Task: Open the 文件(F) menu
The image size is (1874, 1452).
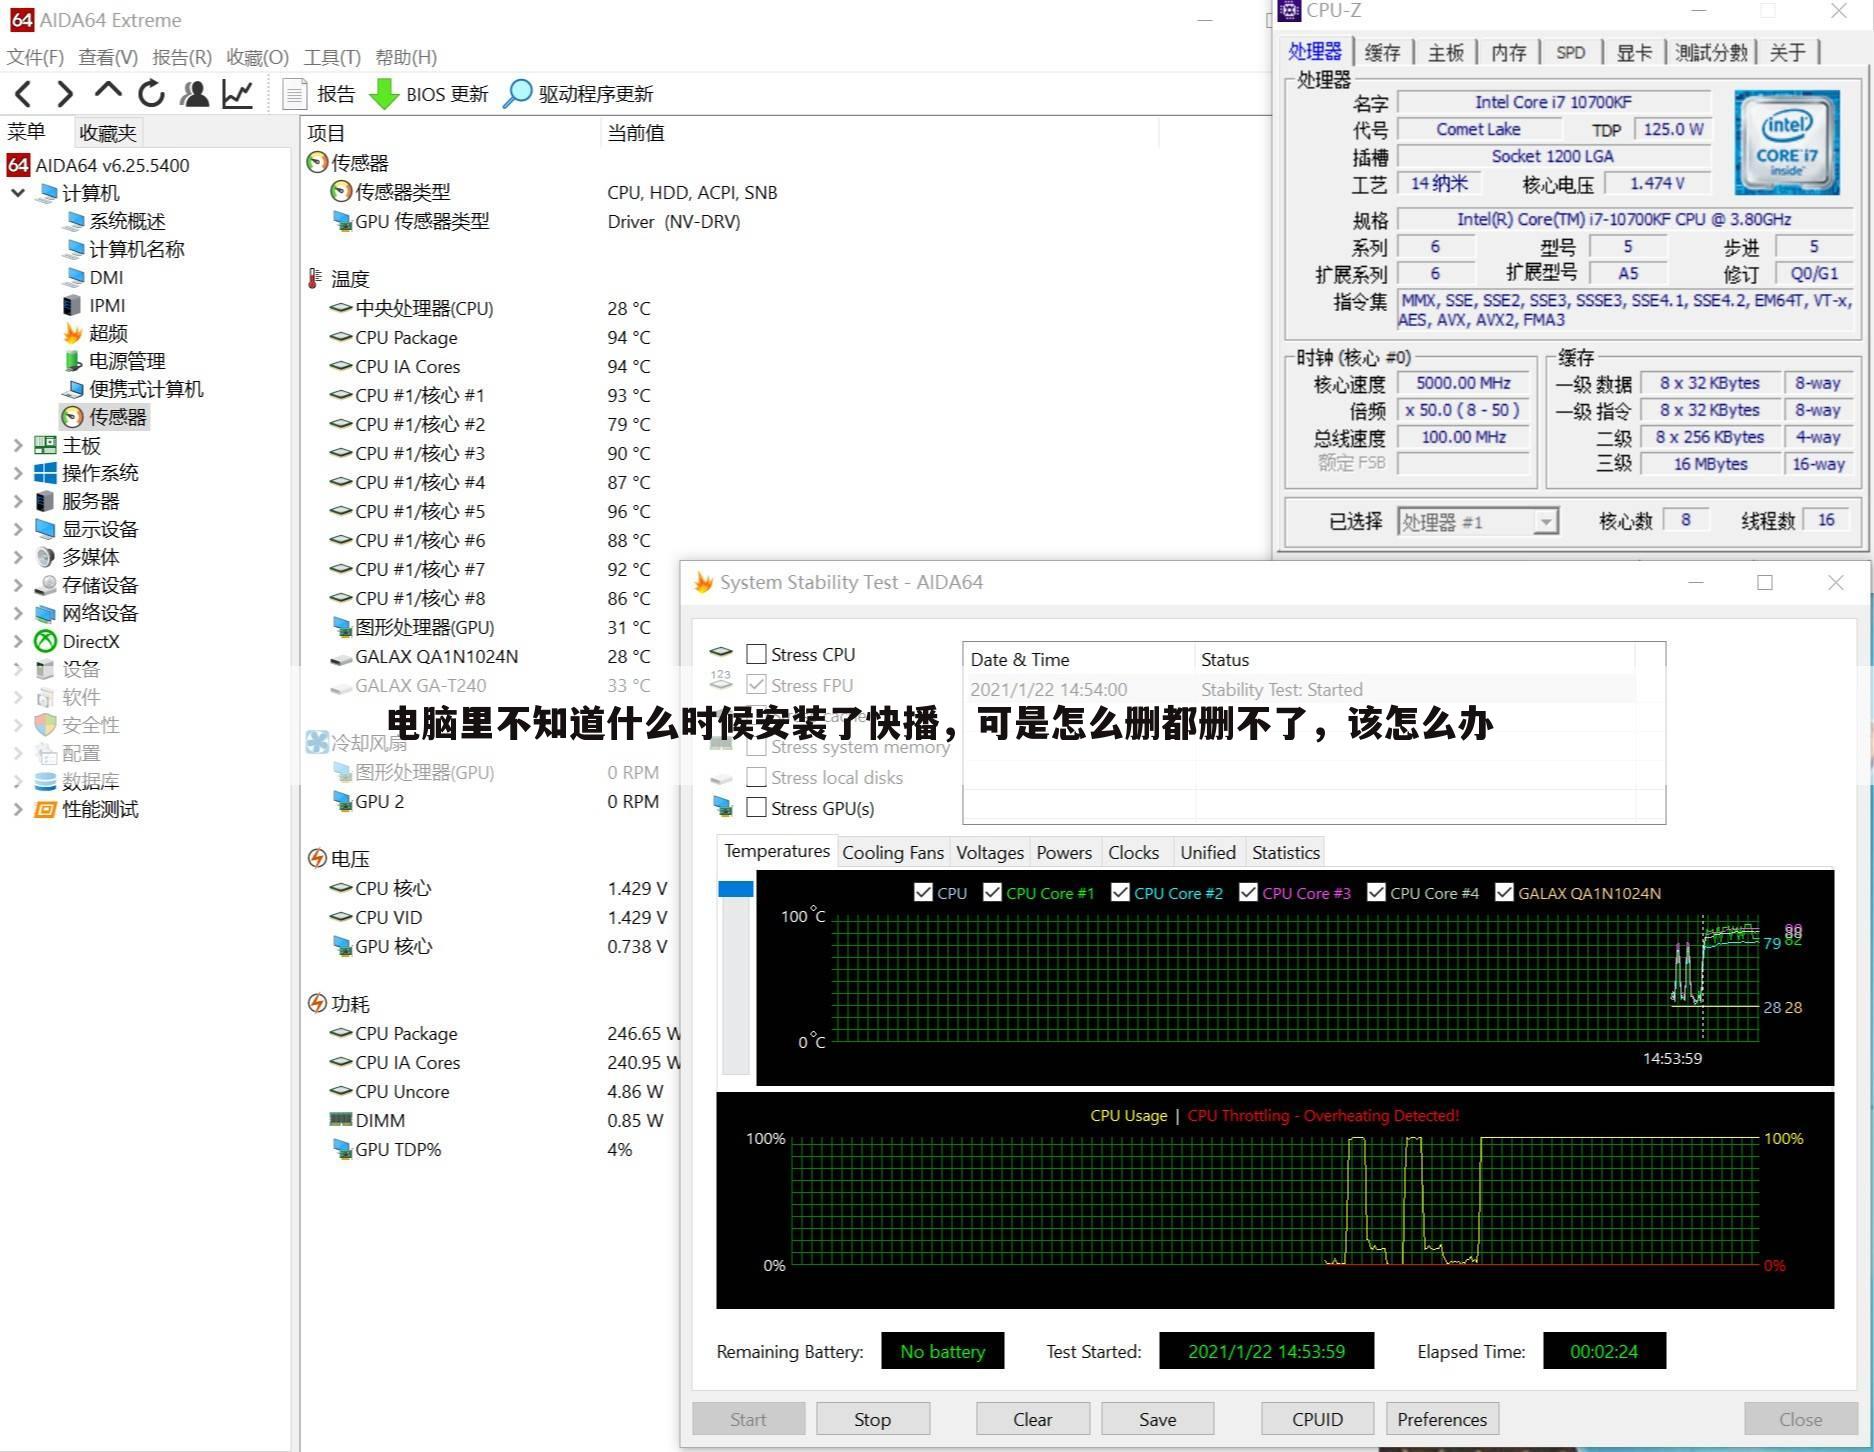Action: [x=35, y=57]
